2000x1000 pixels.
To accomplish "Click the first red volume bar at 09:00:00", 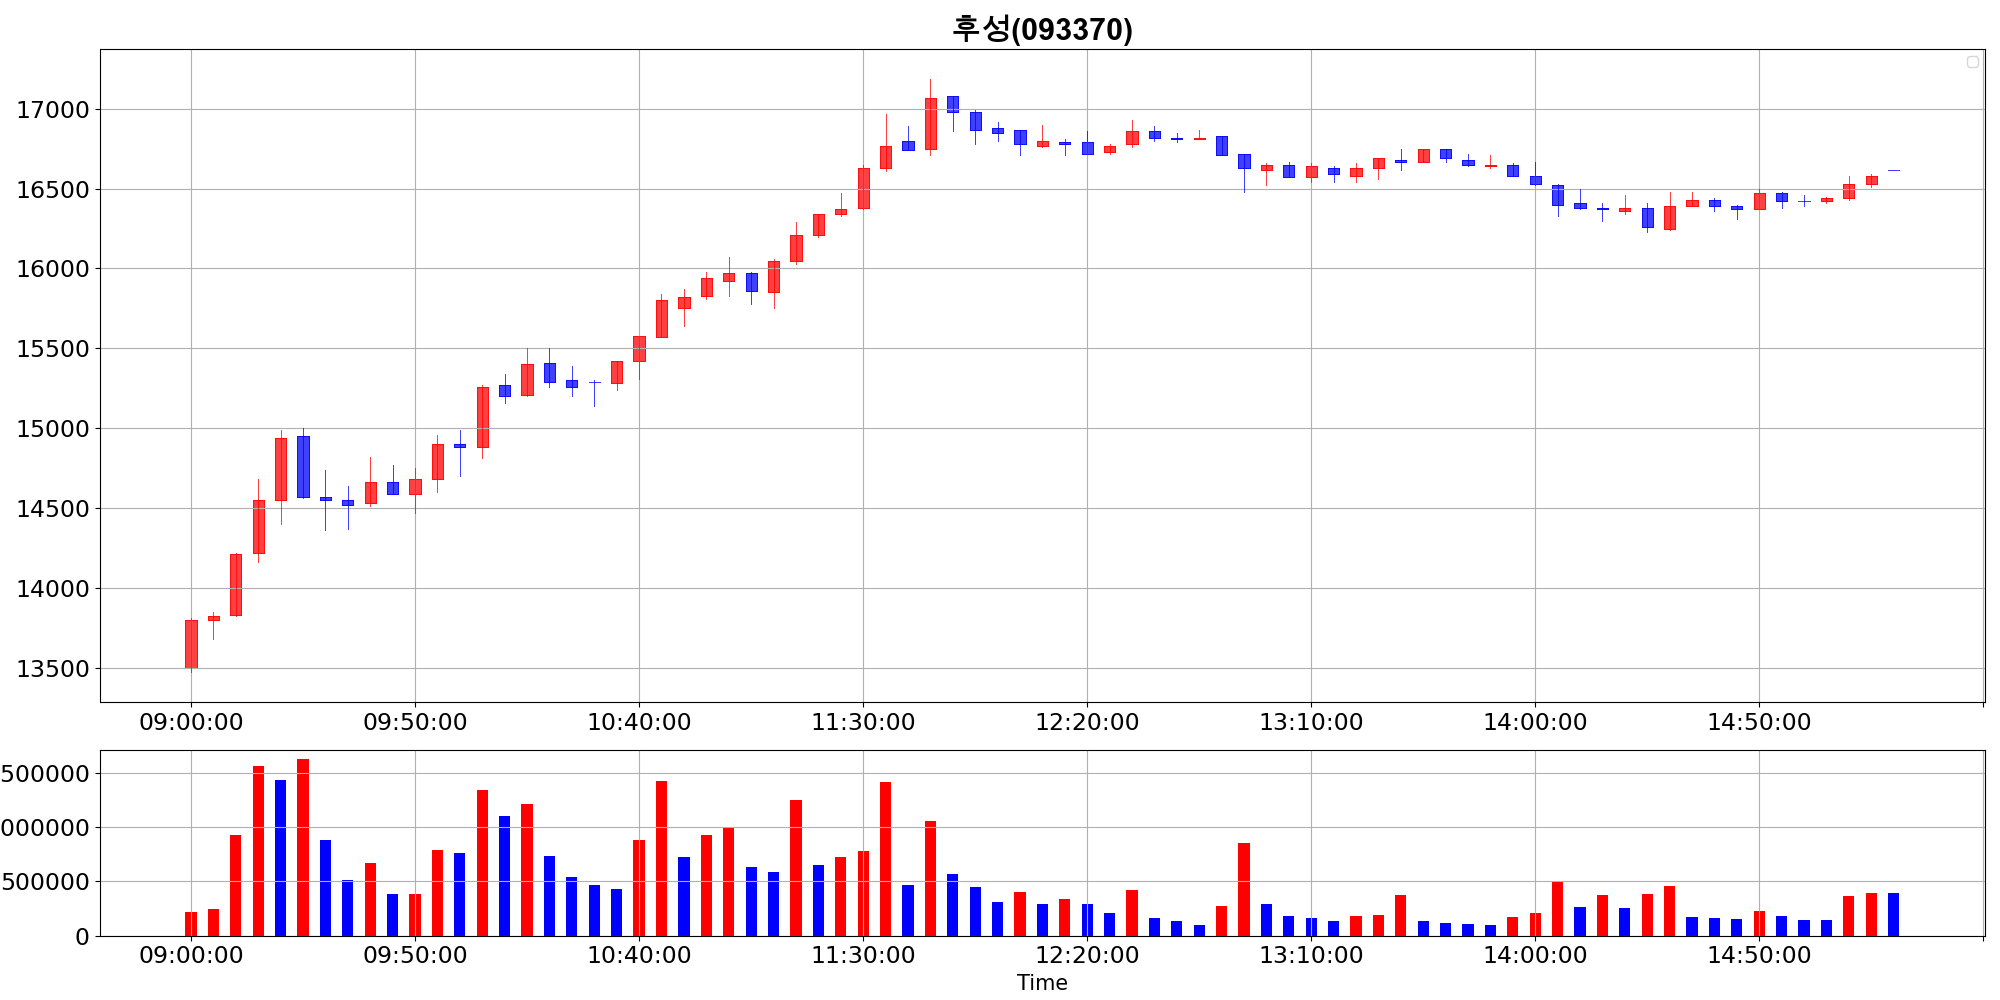I will (191, 924).
